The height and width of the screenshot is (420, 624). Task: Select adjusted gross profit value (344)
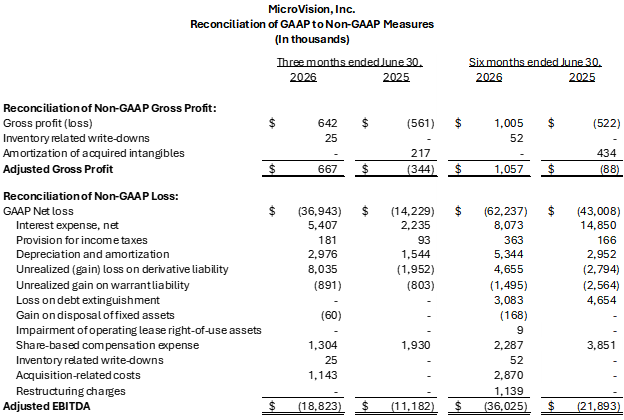[420, 169]
